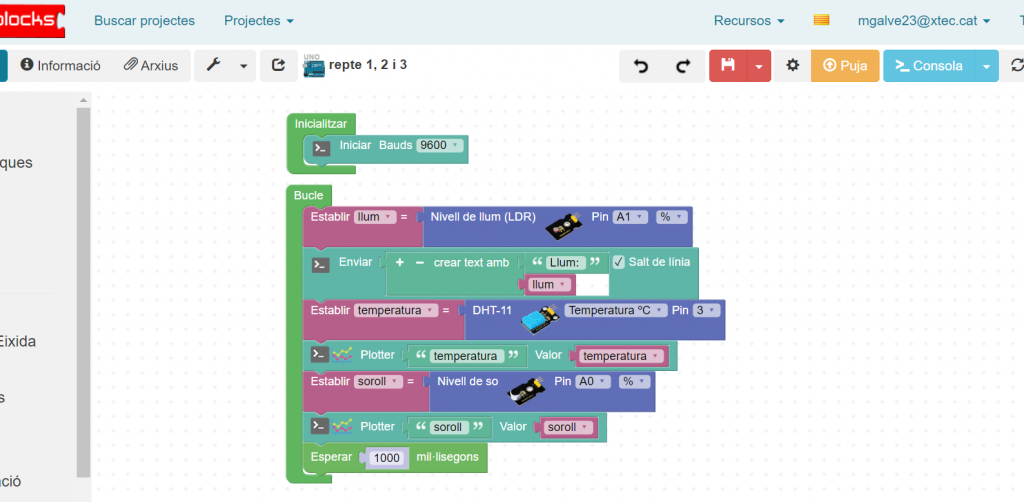Open the Recursos menu

tap(749, 20)
